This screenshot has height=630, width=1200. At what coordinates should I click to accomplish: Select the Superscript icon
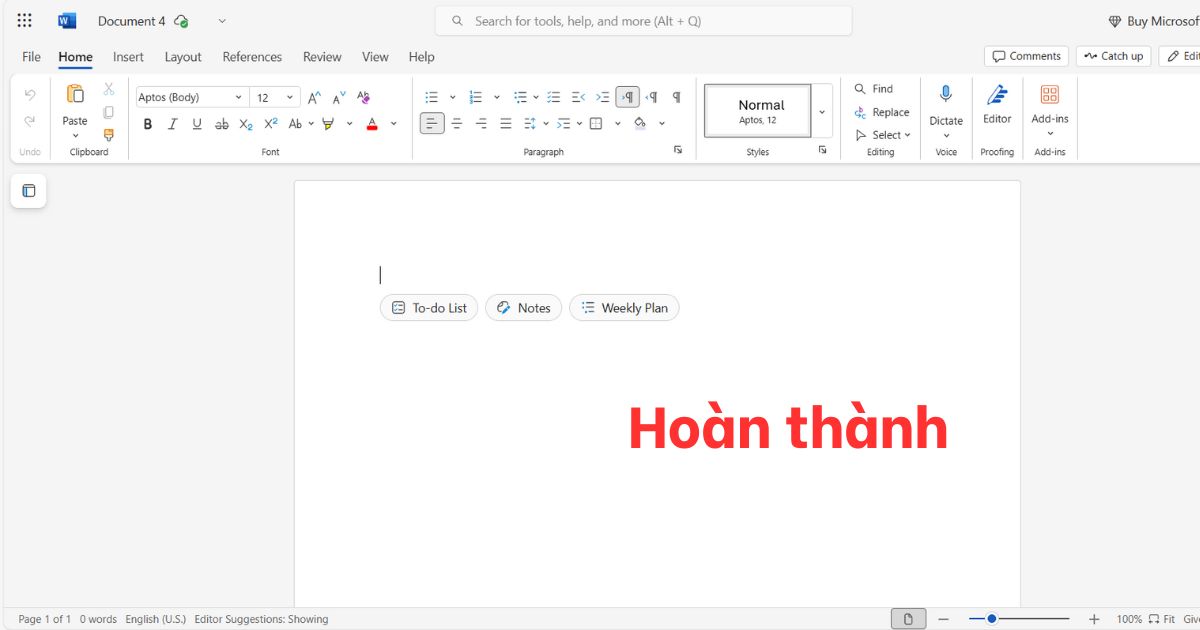pyautogui.click(x=269, y=123)
